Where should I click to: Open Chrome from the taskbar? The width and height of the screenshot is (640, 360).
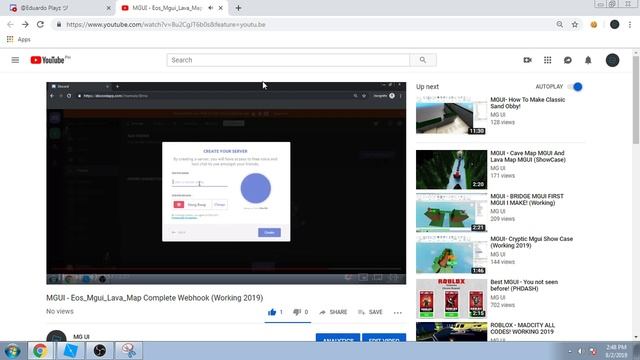click(x=40, y=351)
